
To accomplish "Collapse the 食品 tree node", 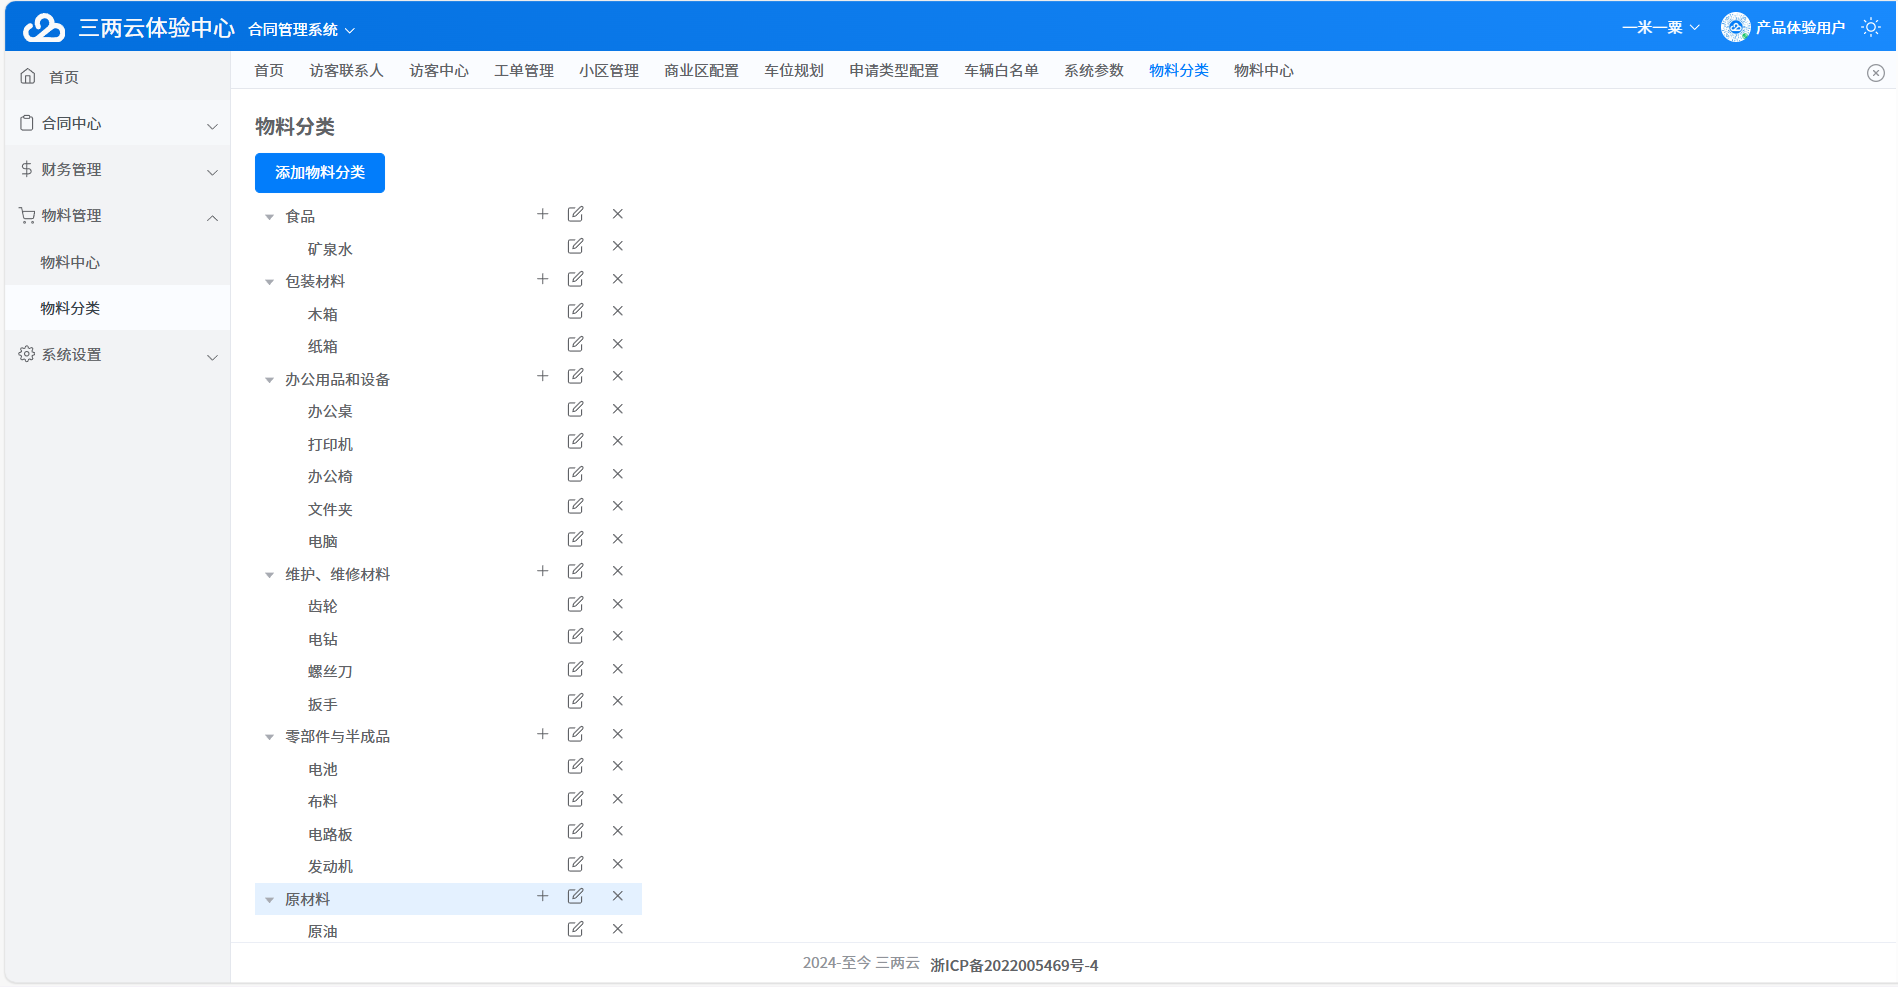I will click(269, 217).
